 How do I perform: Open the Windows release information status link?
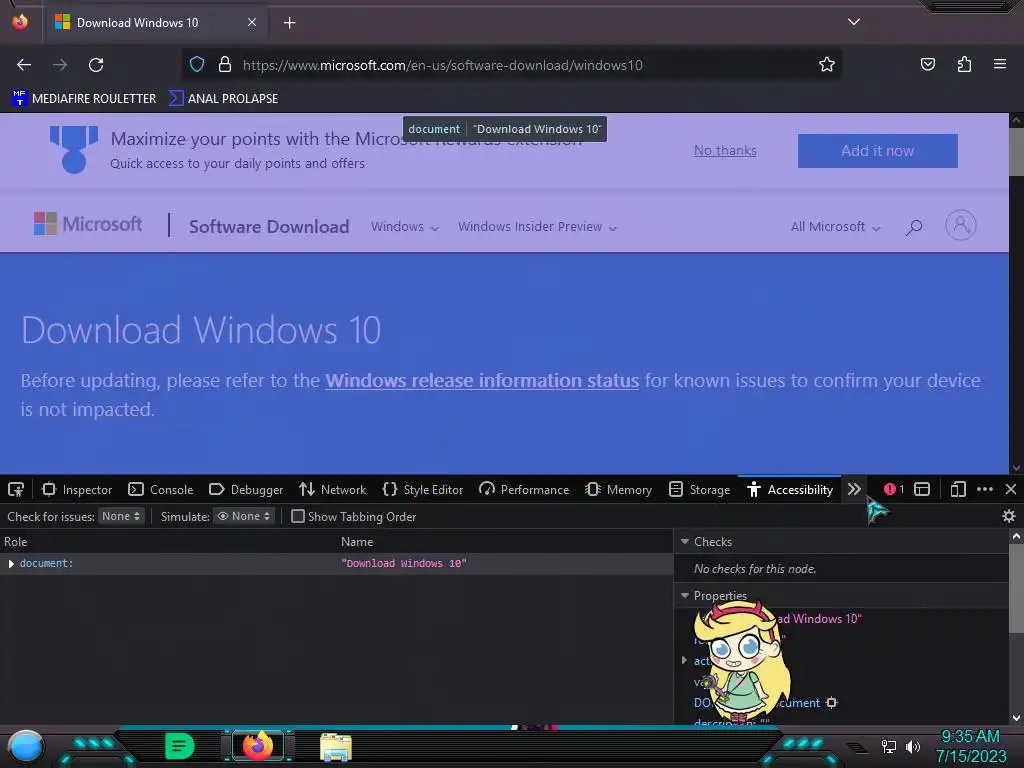(482, 380)
